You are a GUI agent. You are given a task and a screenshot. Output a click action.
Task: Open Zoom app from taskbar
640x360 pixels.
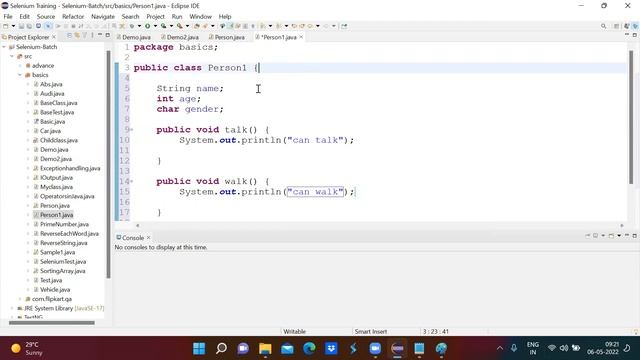point(375,349)
